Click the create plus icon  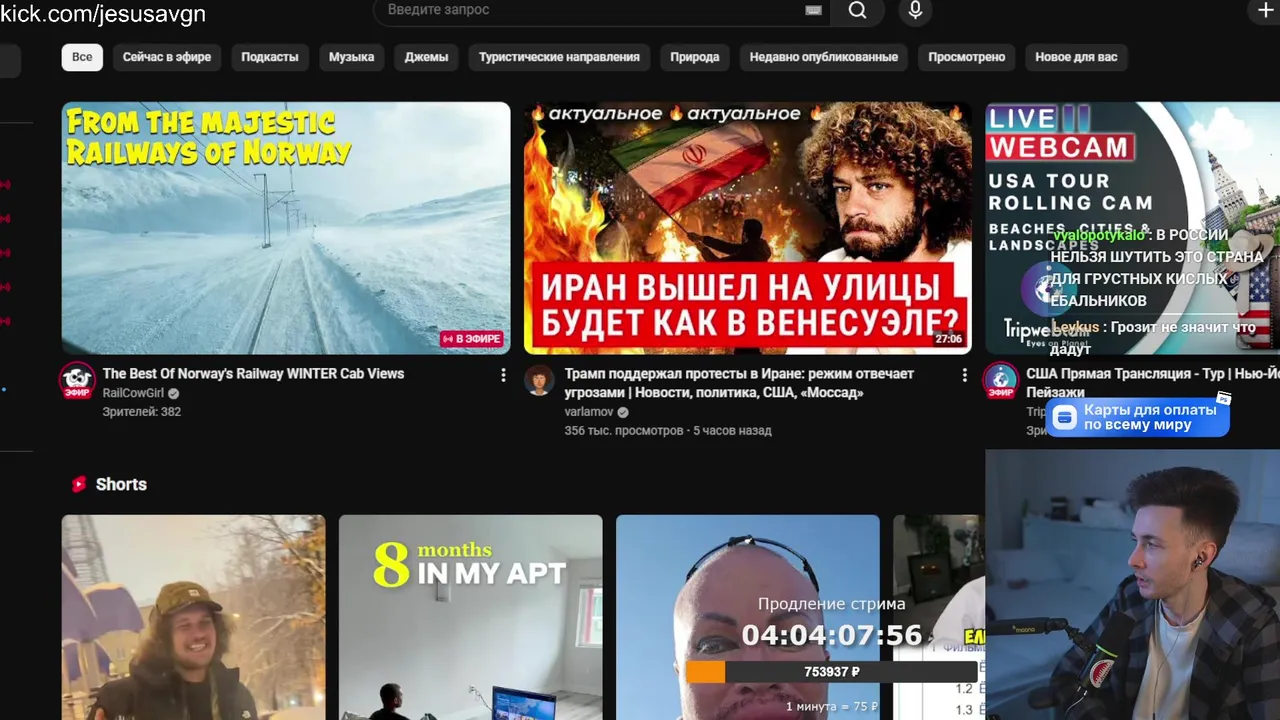(1266, 10)
